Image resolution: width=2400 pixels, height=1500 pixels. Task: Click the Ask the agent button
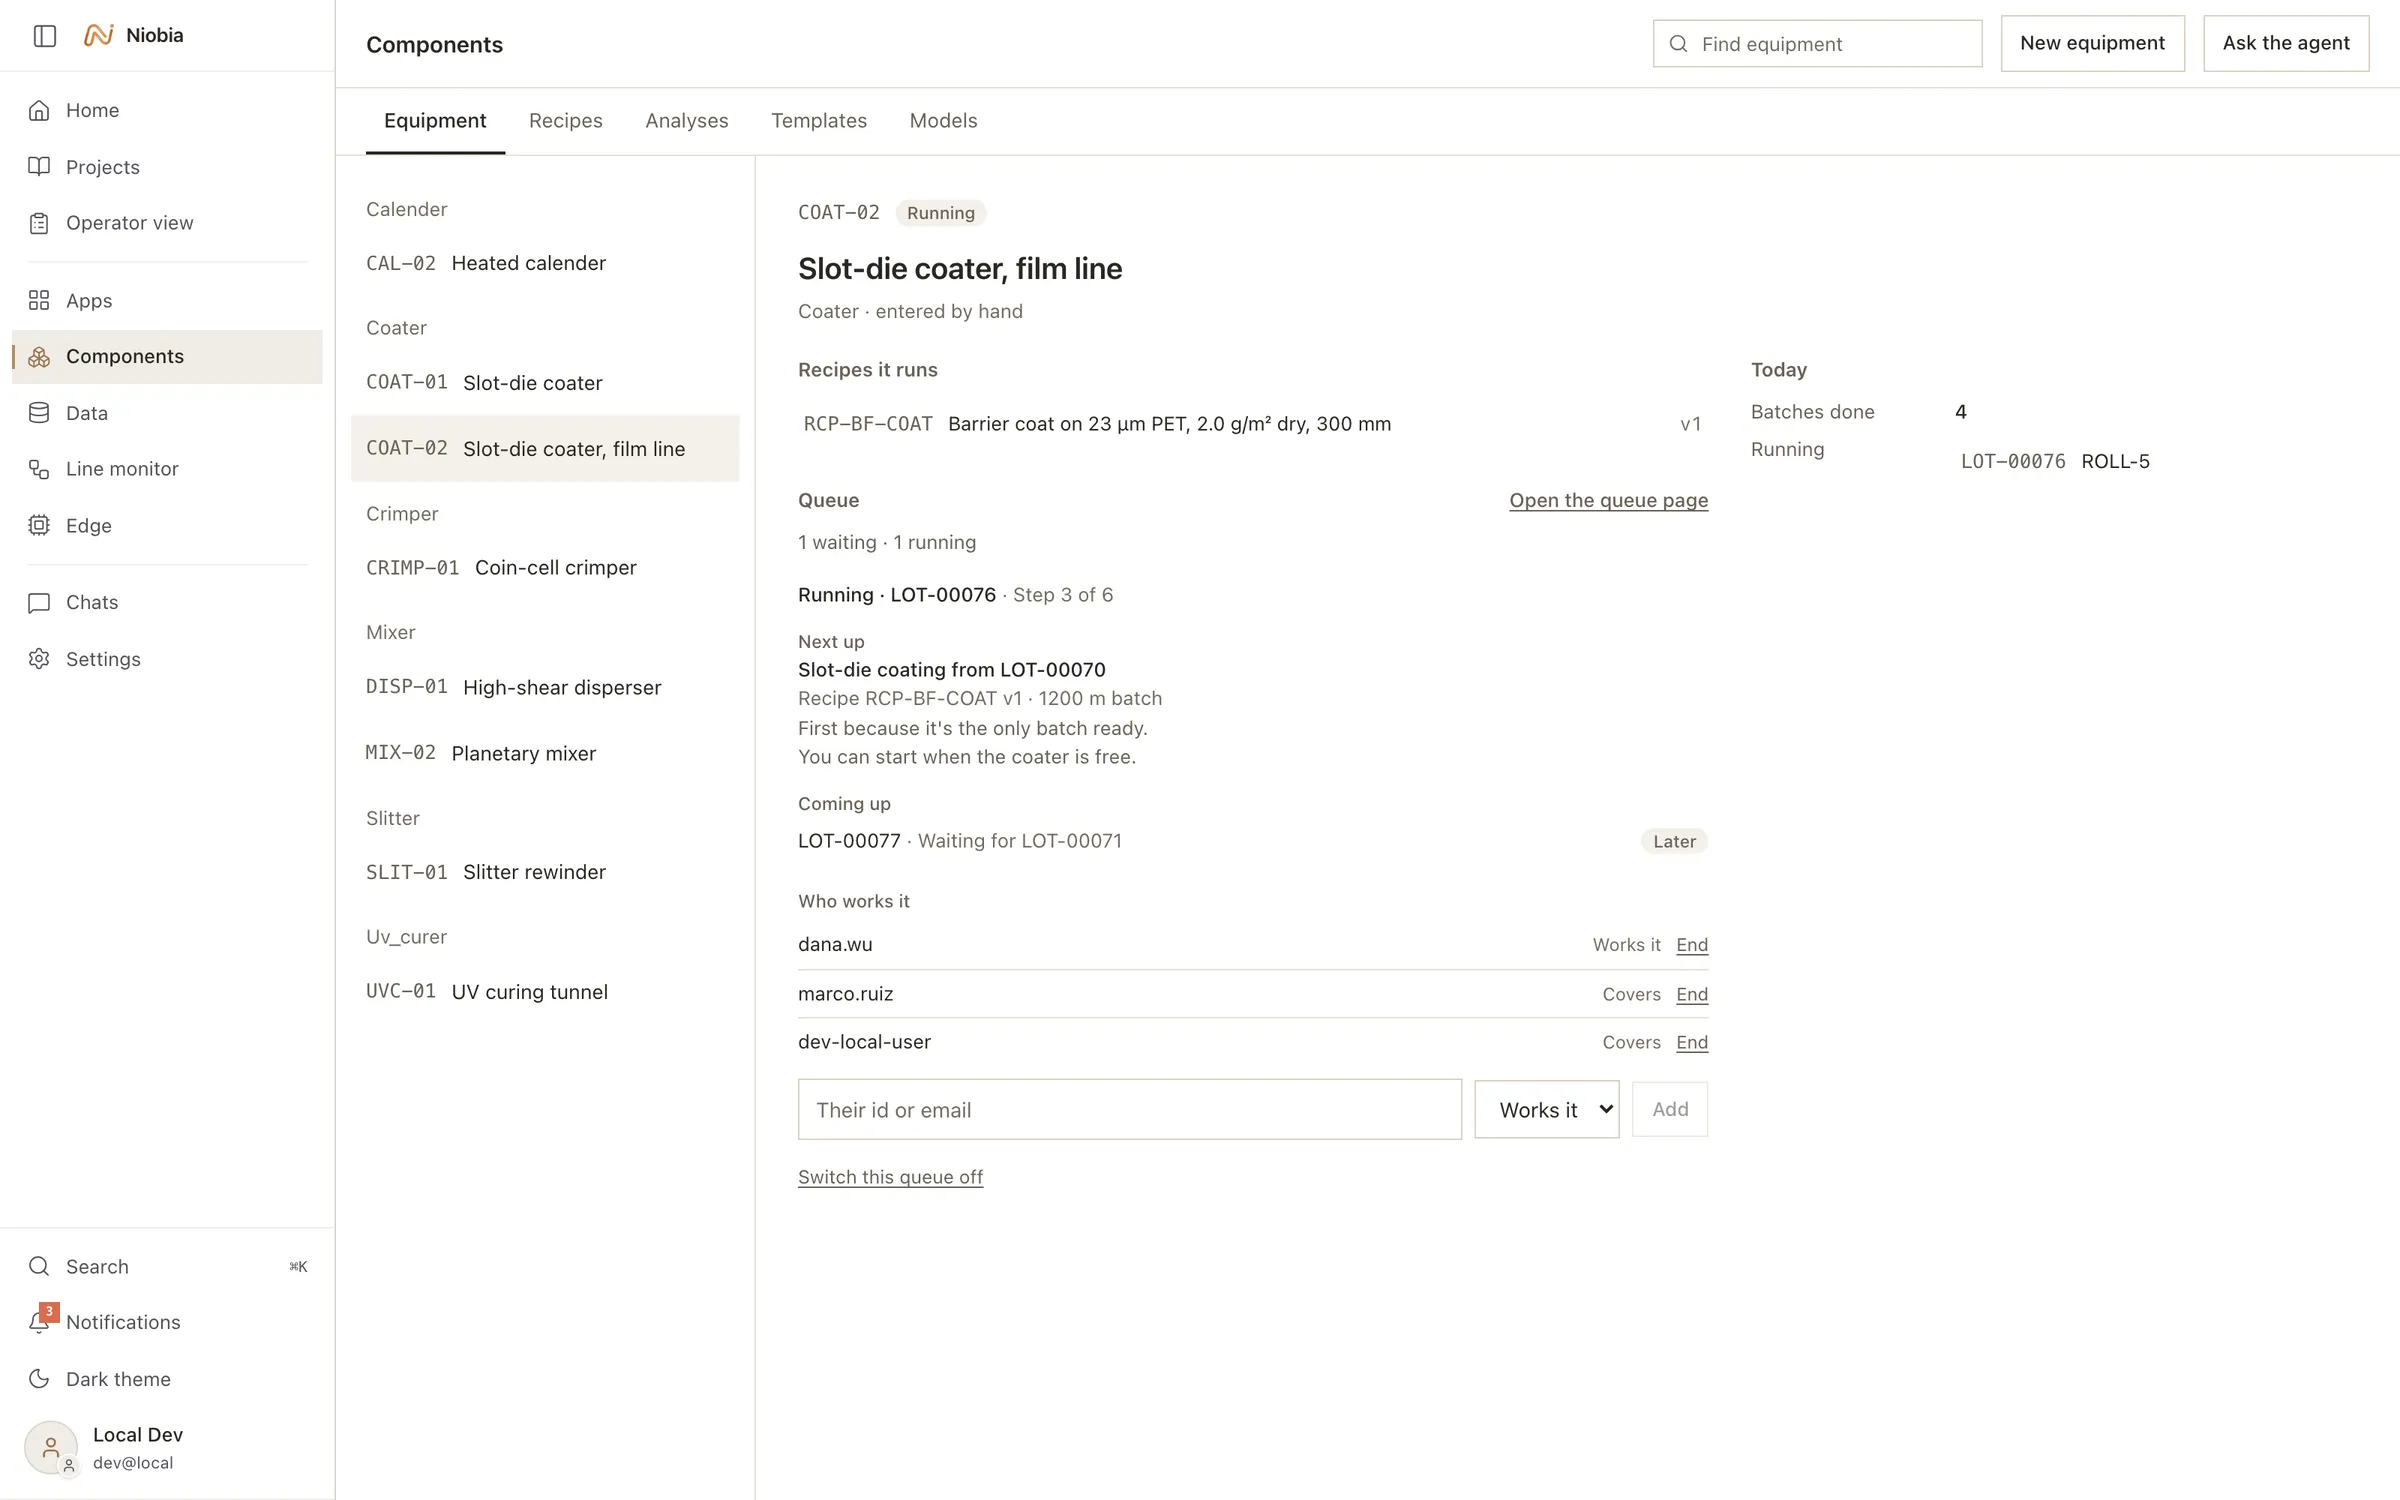[2286, 43]
